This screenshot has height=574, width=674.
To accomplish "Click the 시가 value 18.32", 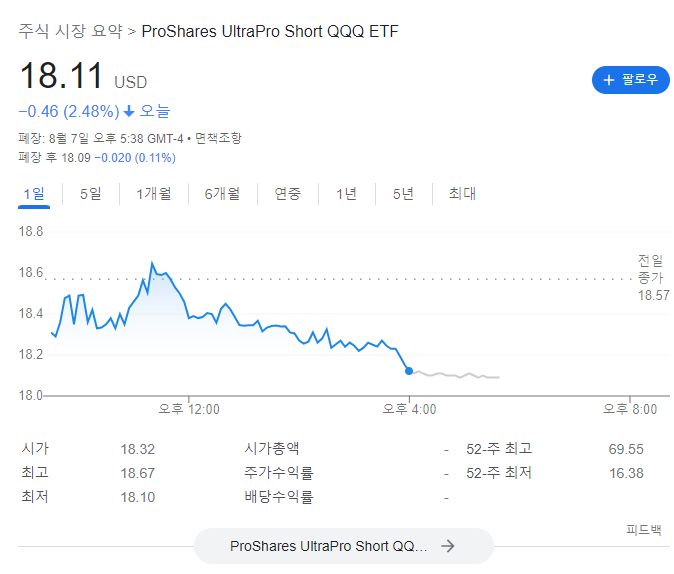I will click(138, 449).
